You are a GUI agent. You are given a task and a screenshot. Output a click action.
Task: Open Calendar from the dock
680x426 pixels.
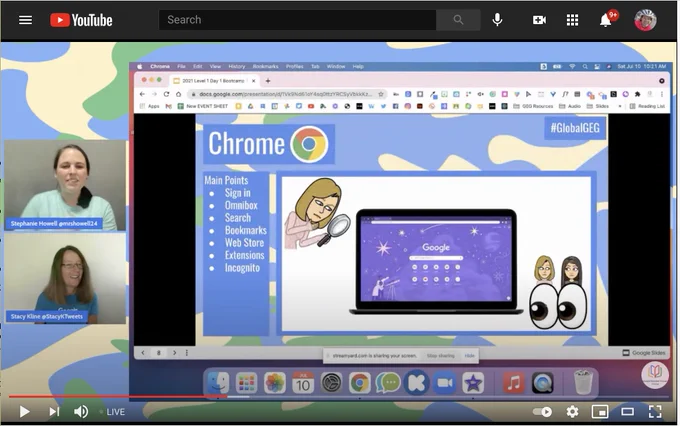point(303,383)
